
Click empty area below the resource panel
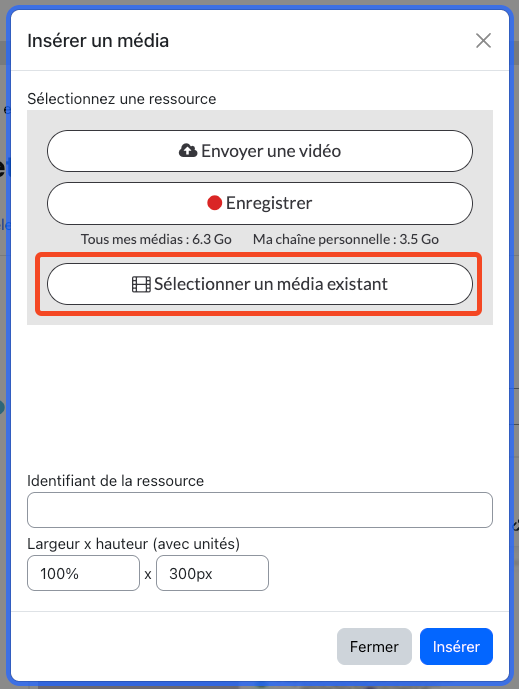click(260, 395)
